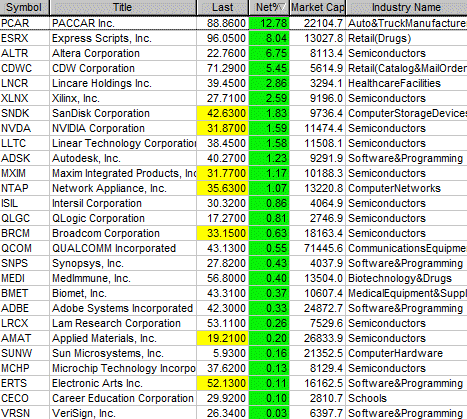Click the Industry Name column header
467x419 pixels.
tap(406, 7)
